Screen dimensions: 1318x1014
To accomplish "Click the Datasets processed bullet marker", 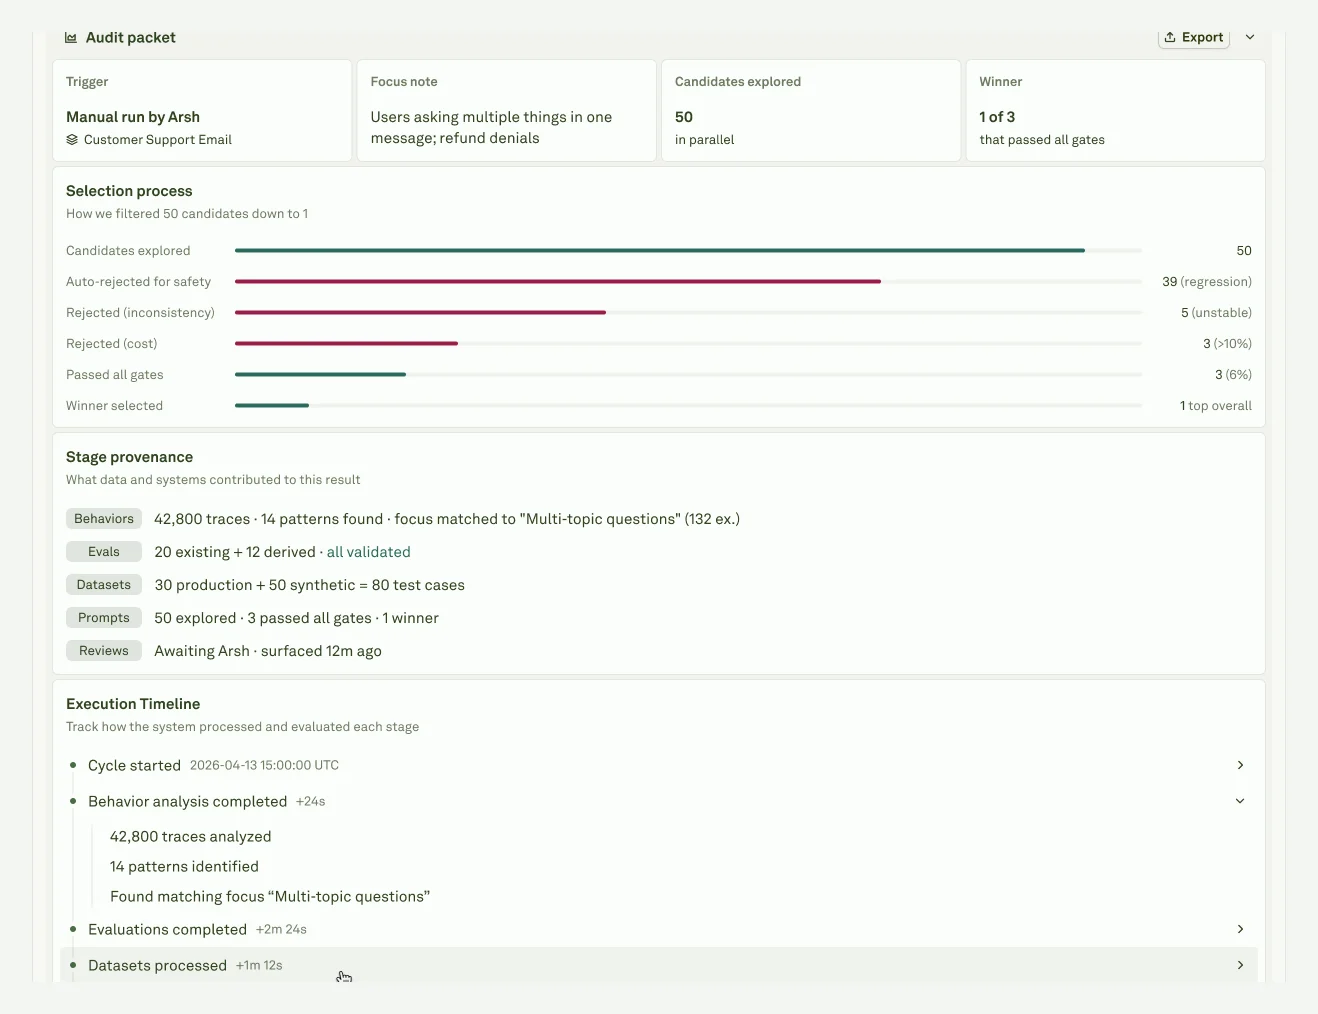I will (73, 965).
